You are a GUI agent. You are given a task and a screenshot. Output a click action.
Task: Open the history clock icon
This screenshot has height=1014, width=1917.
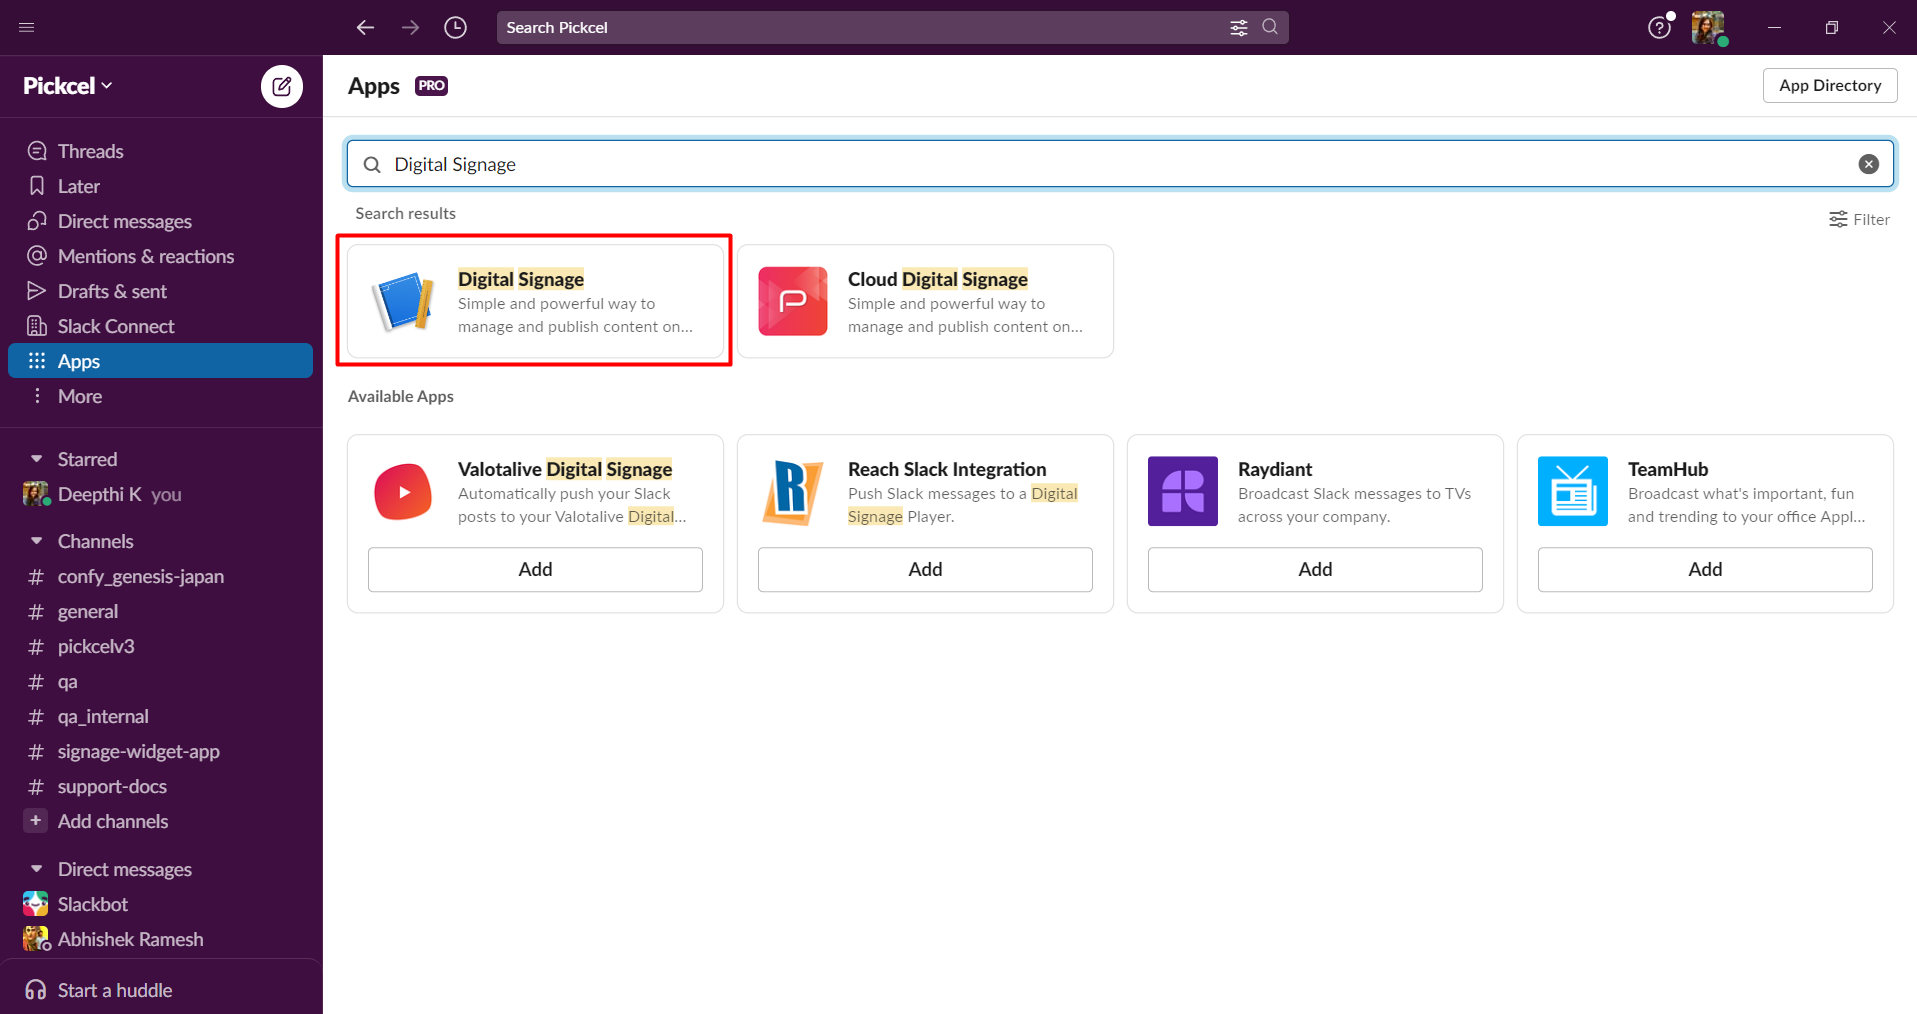coord(455,27)
